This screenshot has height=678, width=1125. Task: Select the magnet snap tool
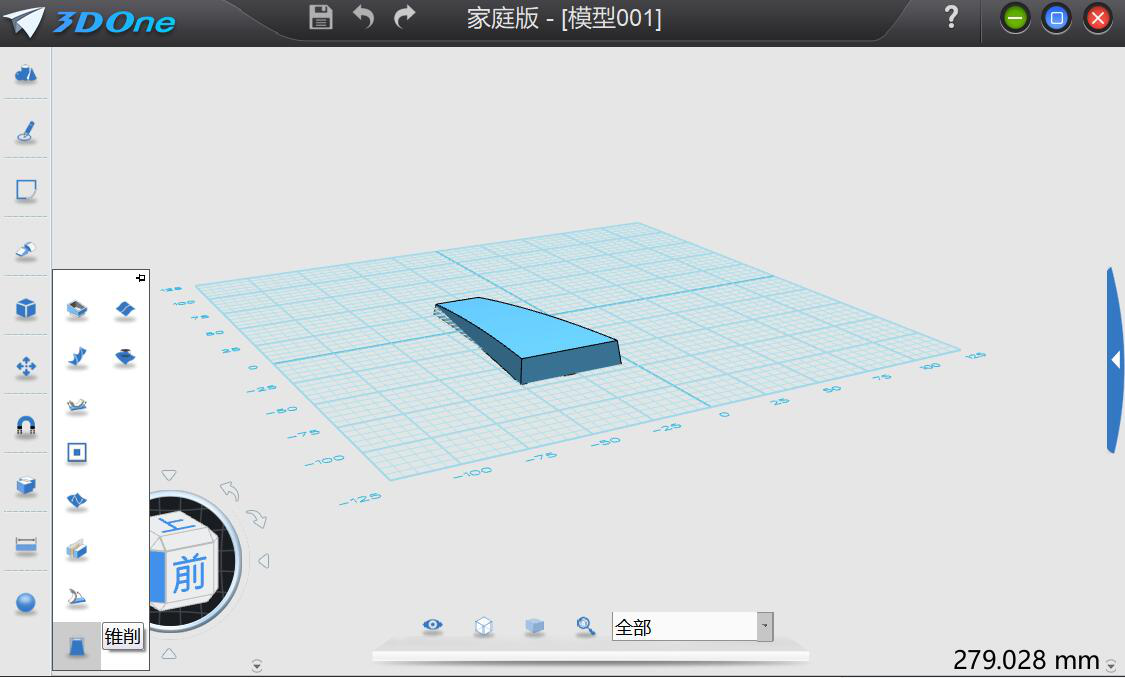pyautogui.click(x=26, y=427)
